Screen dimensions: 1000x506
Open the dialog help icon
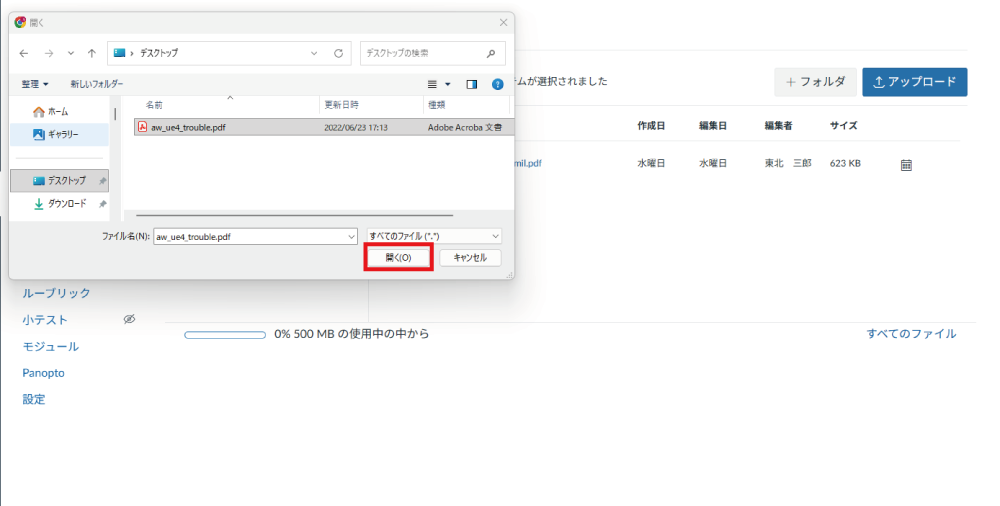click(497, 84)
